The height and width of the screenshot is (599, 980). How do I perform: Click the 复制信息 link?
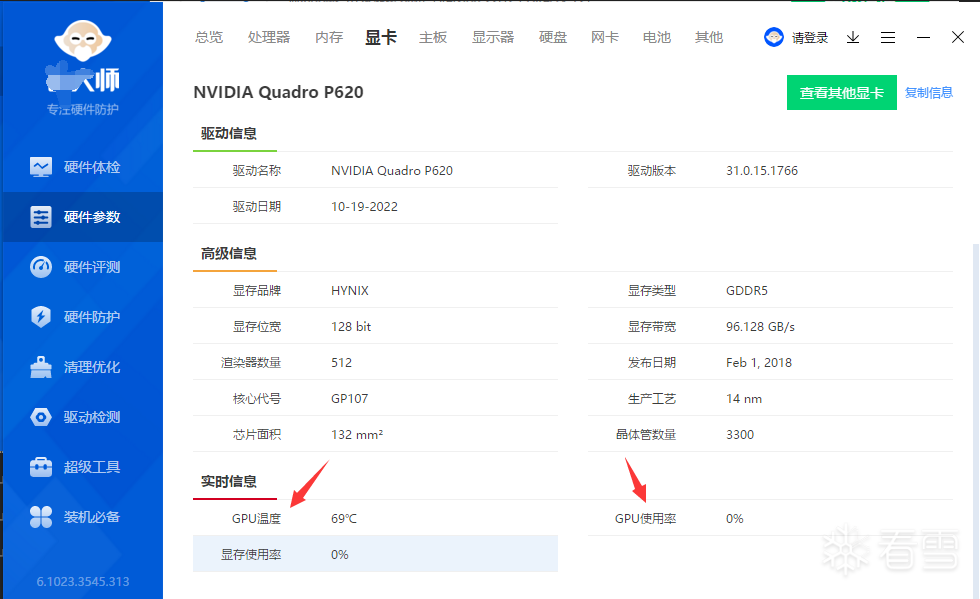click(929, 93)
